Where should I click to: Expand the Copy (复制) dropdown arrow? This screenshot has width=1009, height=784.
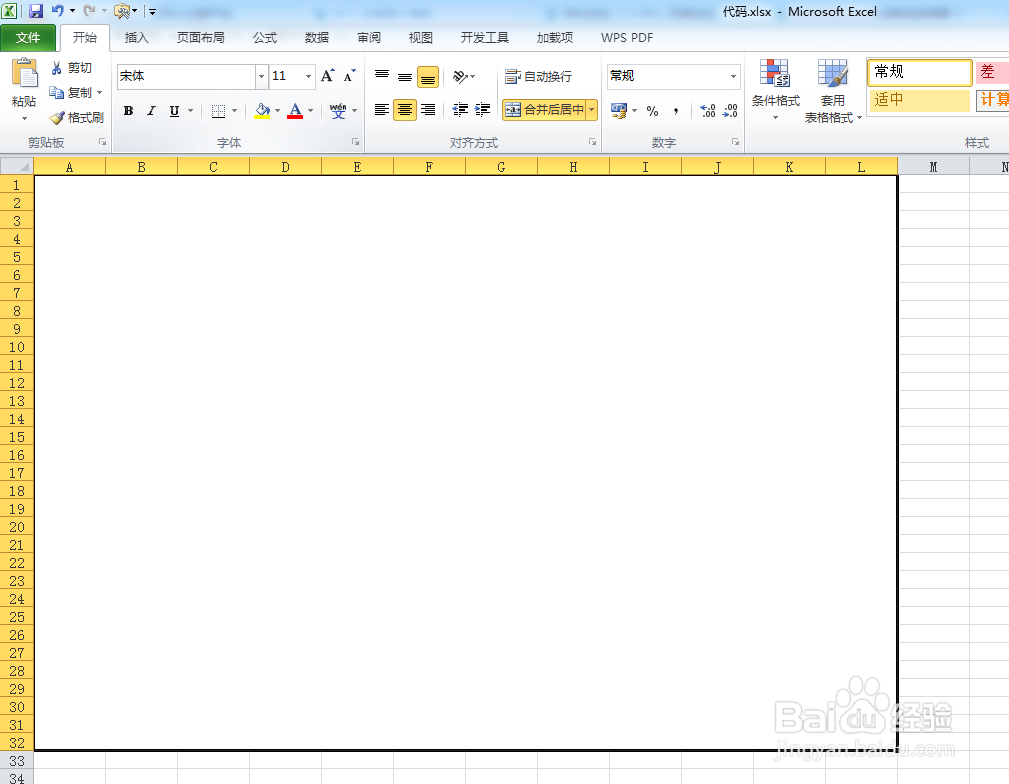pos(100,93)
